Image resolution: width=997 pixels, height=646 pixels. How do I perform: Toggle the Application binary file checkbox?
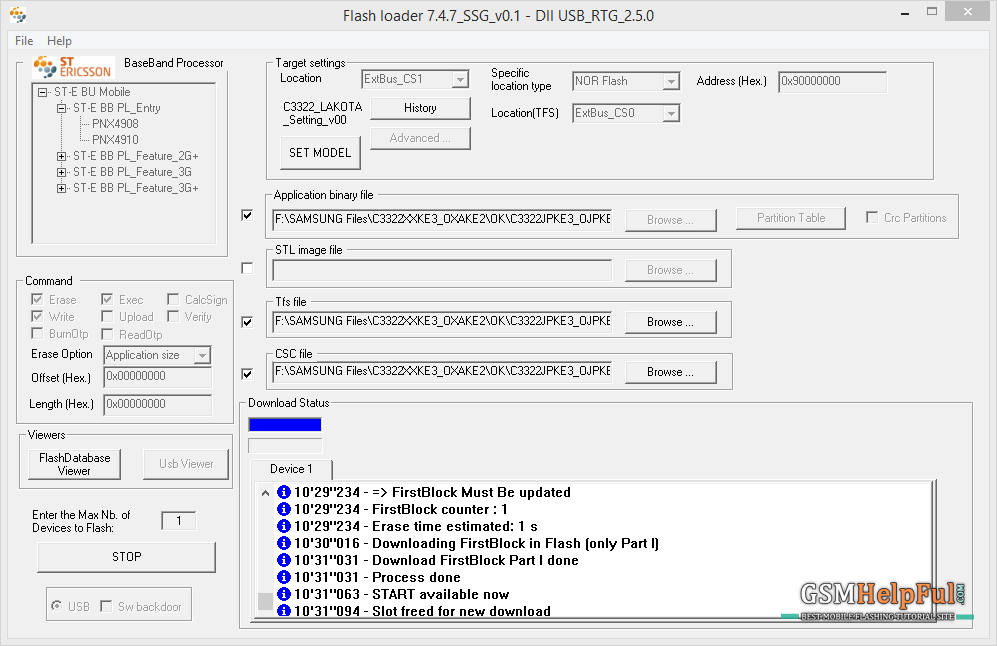pos(247,215)
